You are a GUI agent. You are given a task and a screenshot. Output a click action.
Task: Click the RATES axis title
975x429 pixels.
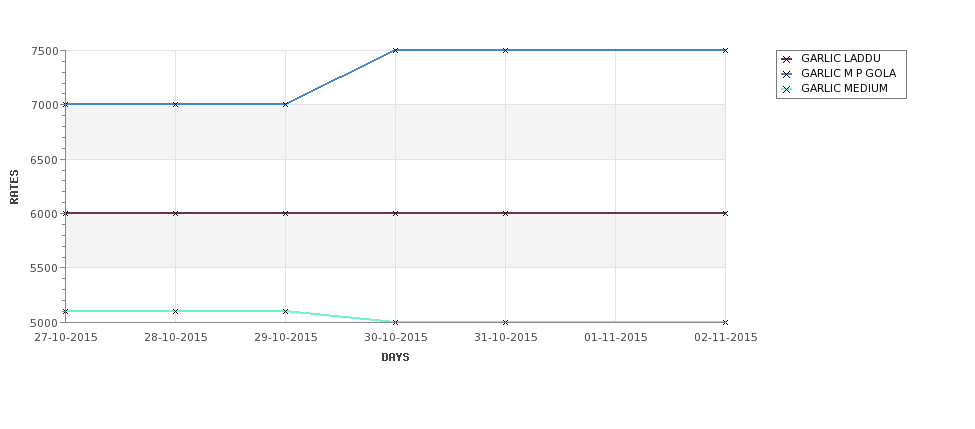pos(14,187)
